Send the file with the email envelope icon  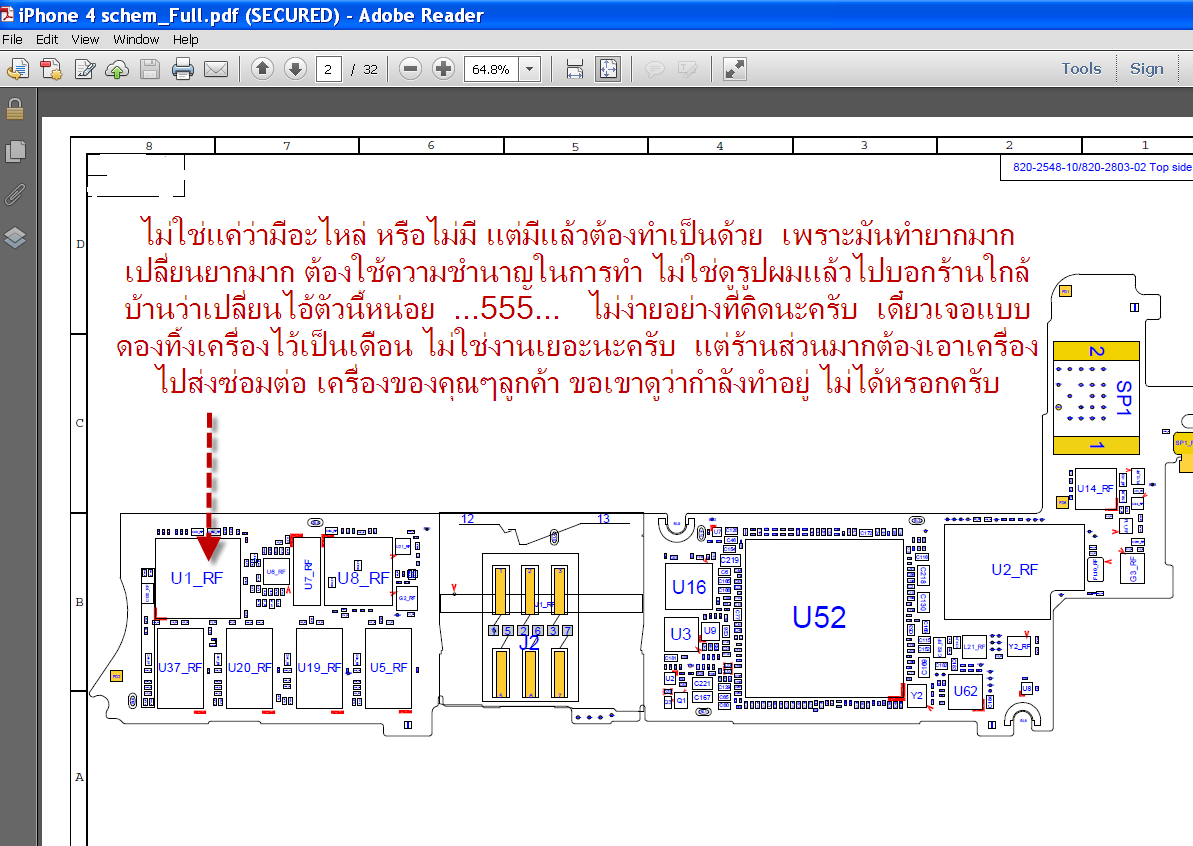pyautogui.click(x=216, y=69)
